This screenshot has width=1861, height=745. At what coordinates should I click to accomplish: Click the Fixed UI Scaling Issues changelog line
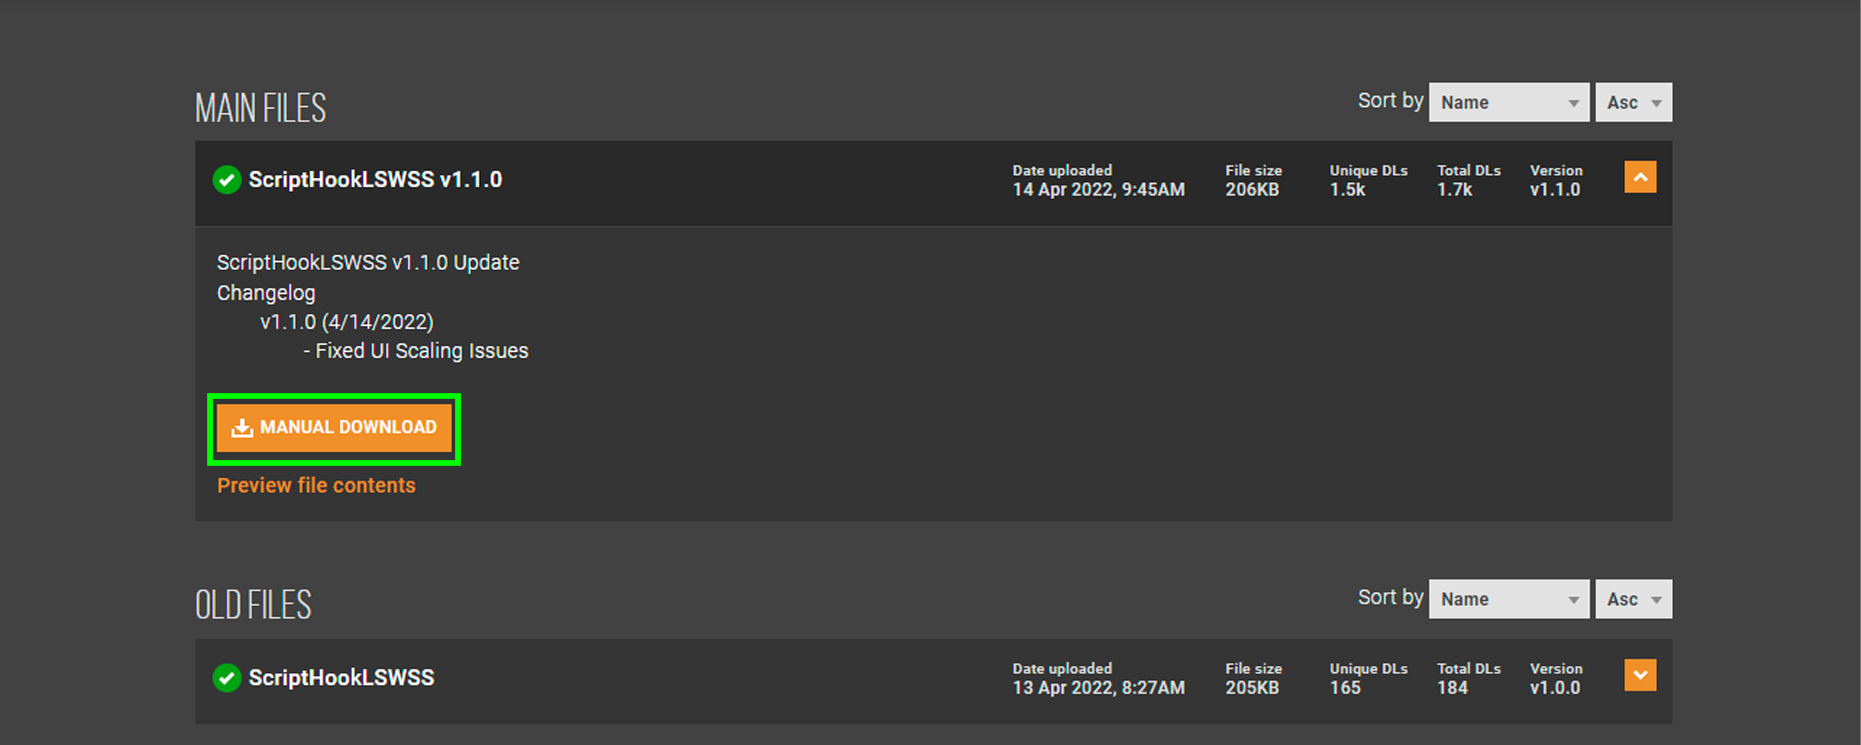[x=416, y=351]
